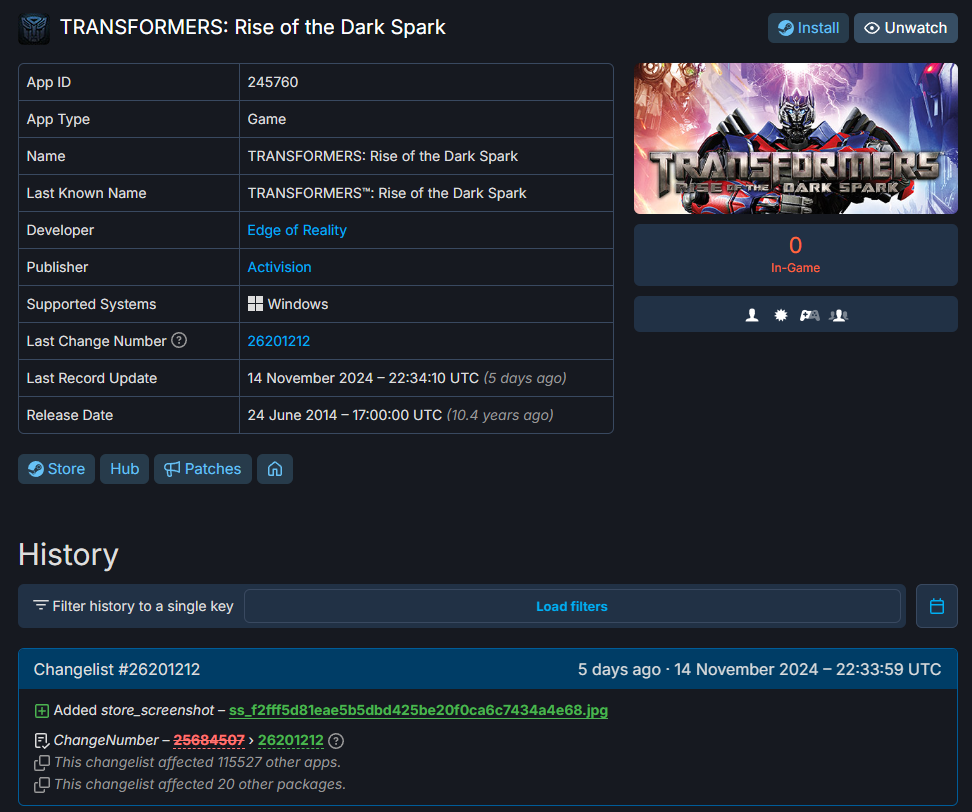Click the green plus Added icon
Image resolution: width=972 pixels, height=812 pixels.
click(42, 710)
